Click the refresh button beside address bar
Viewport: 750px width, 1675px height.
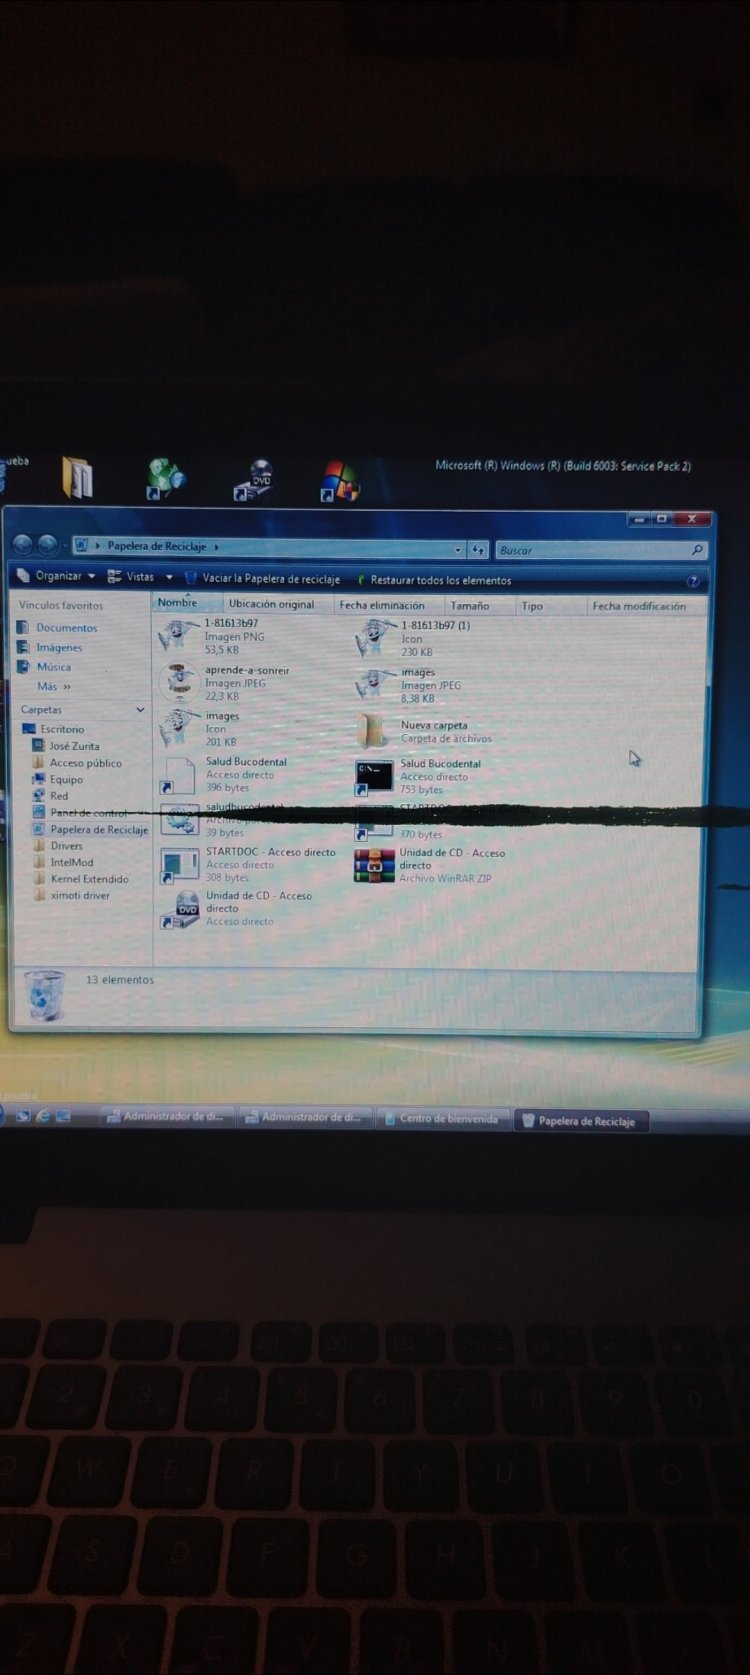click(478, 550)
